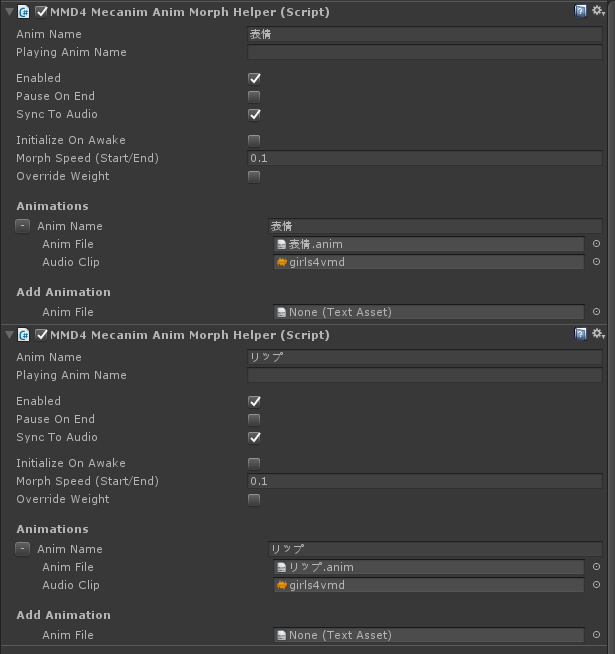615x654 pixels.
Task: Remove リップ animation with minus button
Action: [x=22, y=549]
